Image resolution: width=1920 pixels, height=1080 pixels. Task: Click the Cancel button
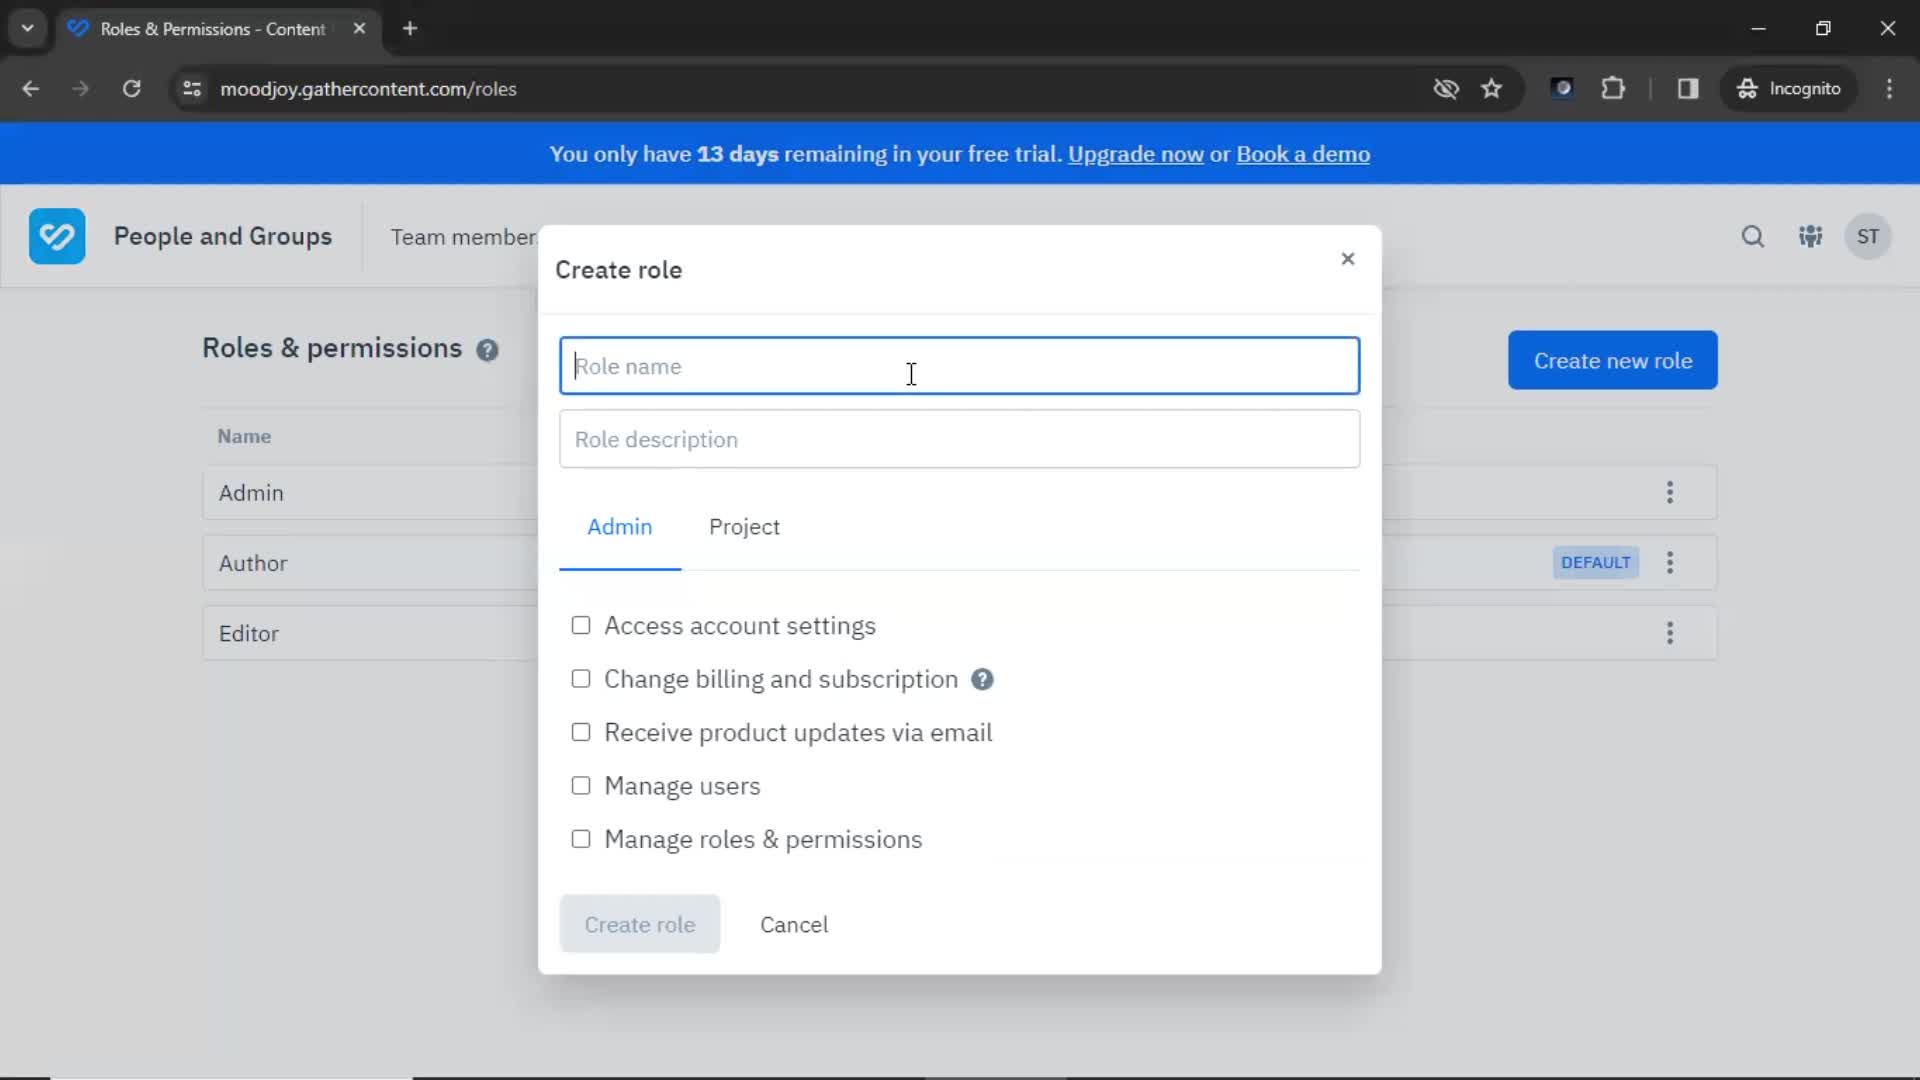click(794, 924)
